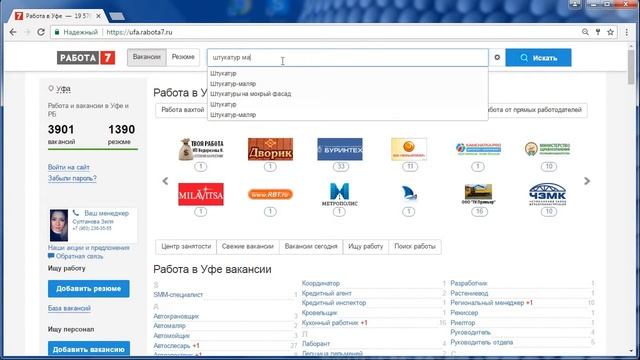Open База вакансий link
Image resolution: width=640 pixels, height=360 pixels.
[x=69, y=308]
